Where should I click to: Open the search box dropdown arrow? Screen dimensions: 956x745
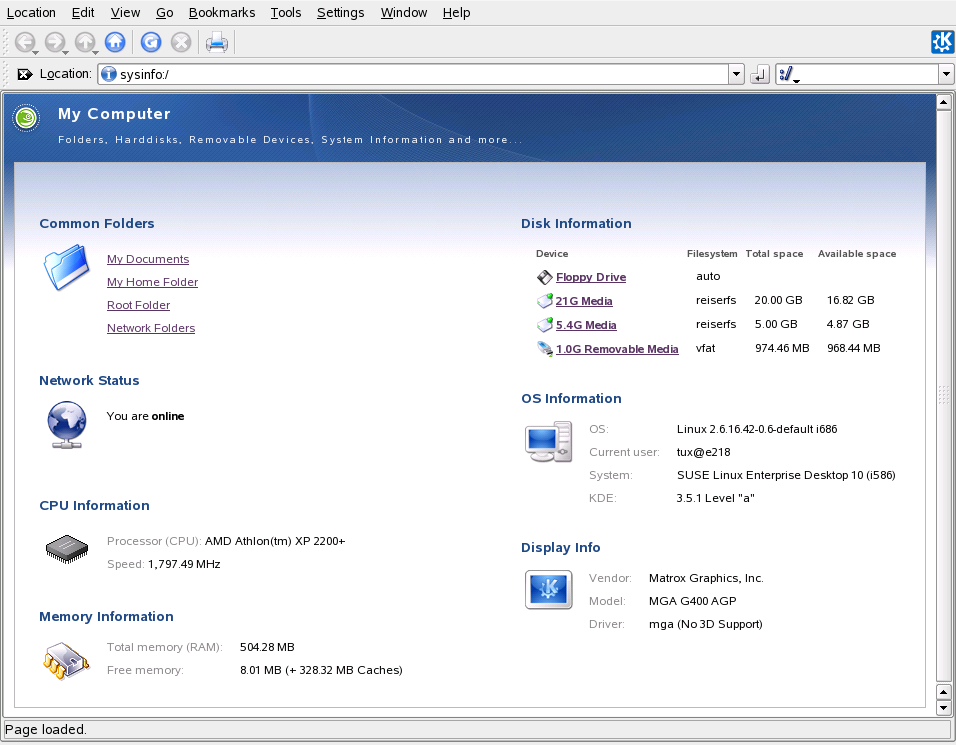945,74
